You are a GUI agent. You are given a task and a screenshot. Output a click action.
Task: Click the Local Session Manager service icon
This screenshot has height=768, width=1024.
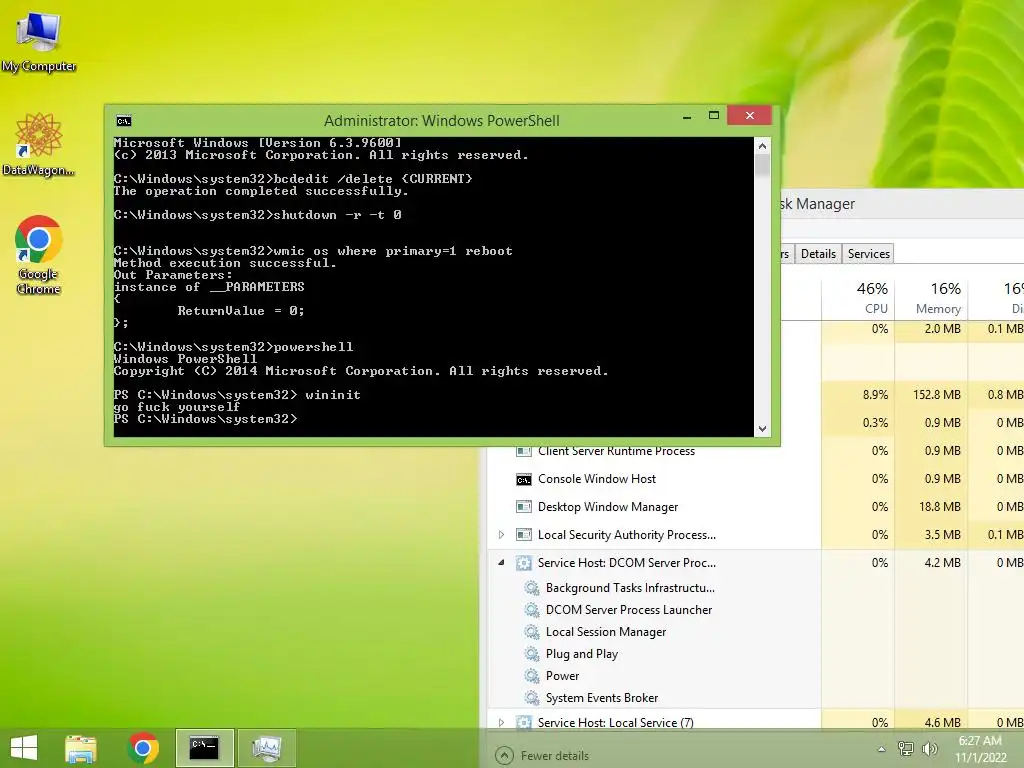532,632
